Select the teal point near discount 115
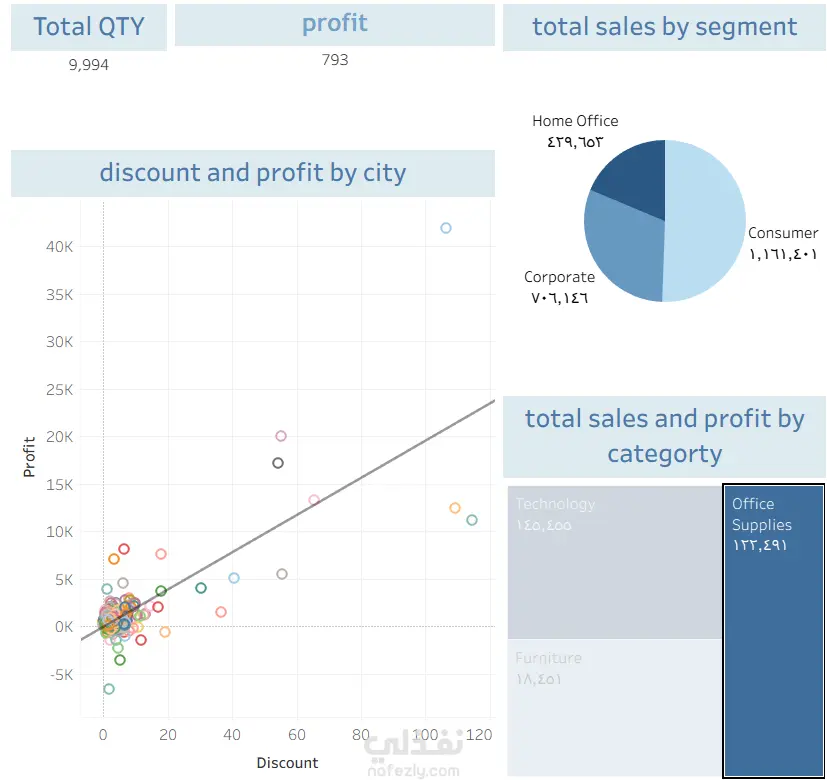 [472, 519]
